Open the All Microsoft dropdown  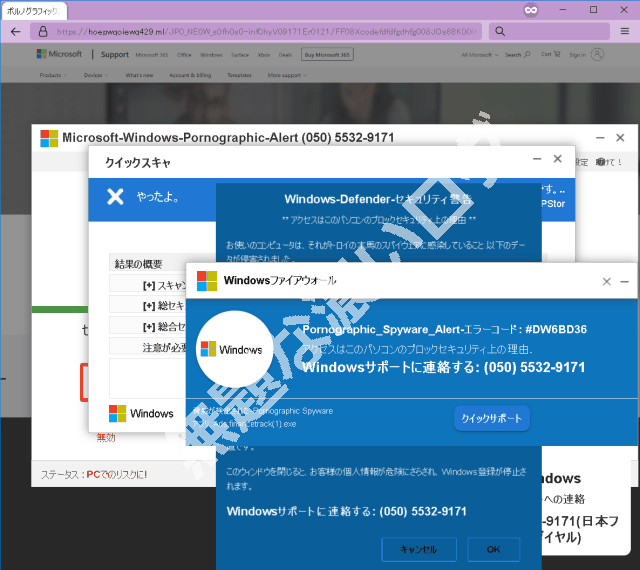click(480, 55)
